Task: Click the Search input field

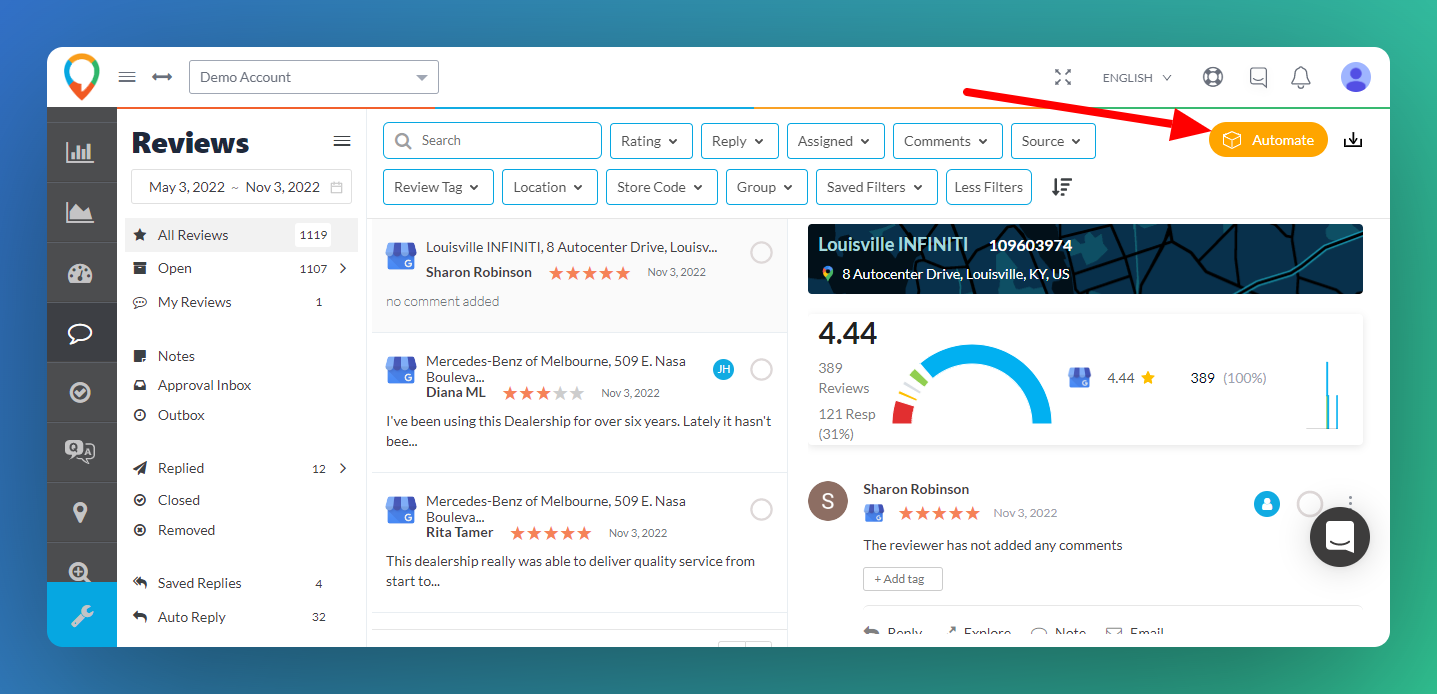Action: (x=492, y=141)
